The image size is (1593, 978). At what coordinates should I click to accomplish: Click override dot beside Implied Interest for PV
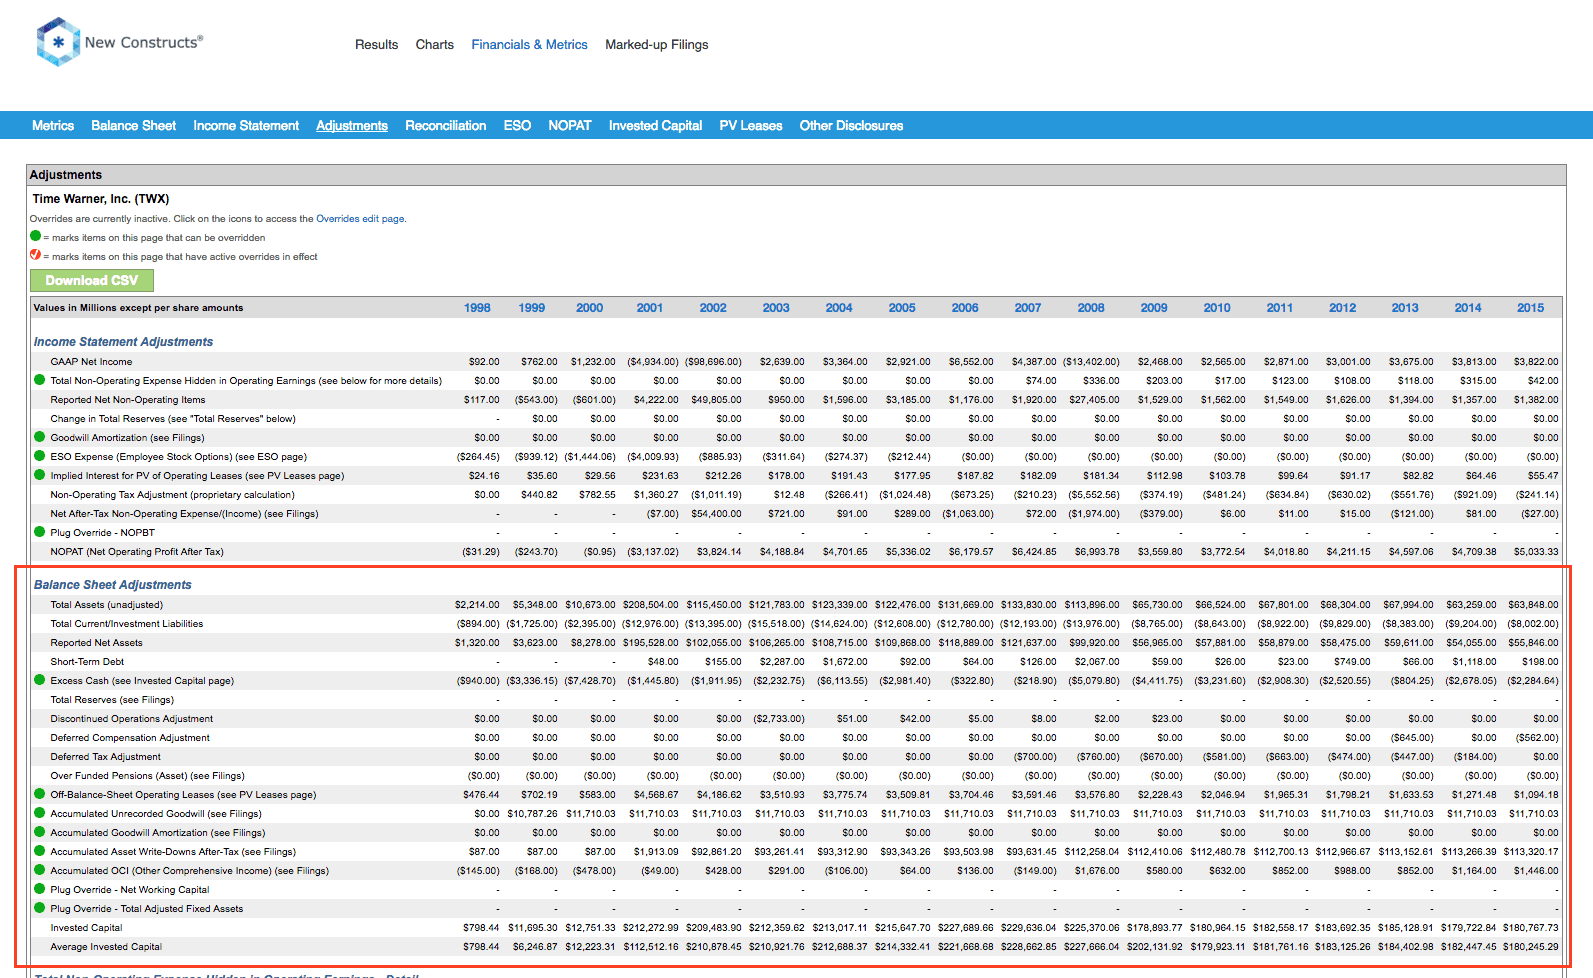(x=40, y=475)
